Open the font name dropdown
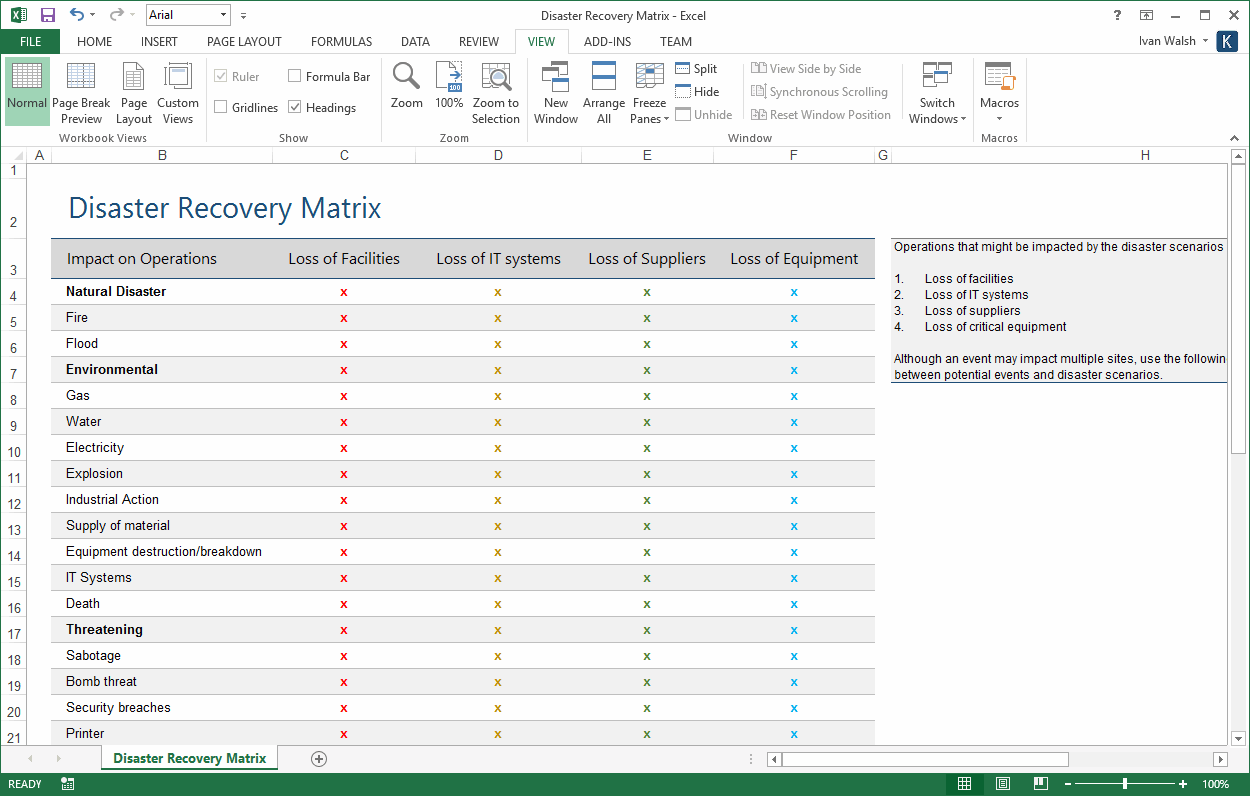Screen dimensions: 1250x796 (x=223, y=15)
